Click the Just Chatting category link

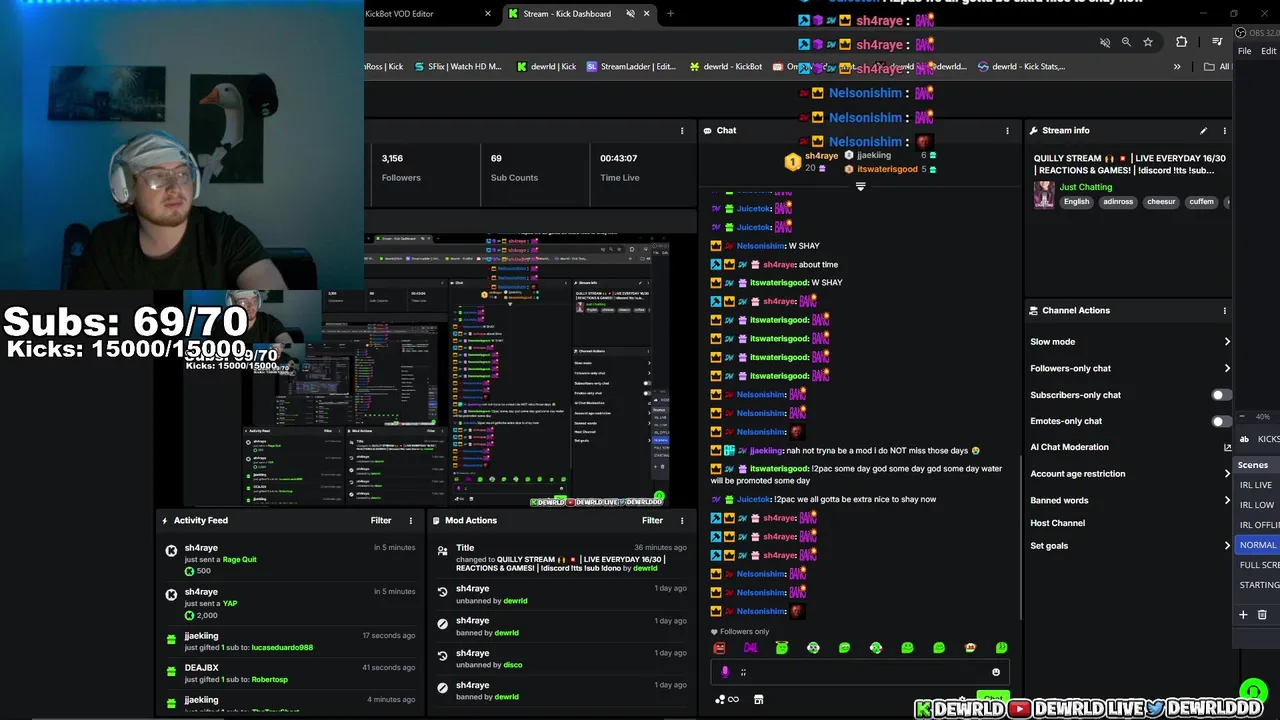[x=1085, y=187]
